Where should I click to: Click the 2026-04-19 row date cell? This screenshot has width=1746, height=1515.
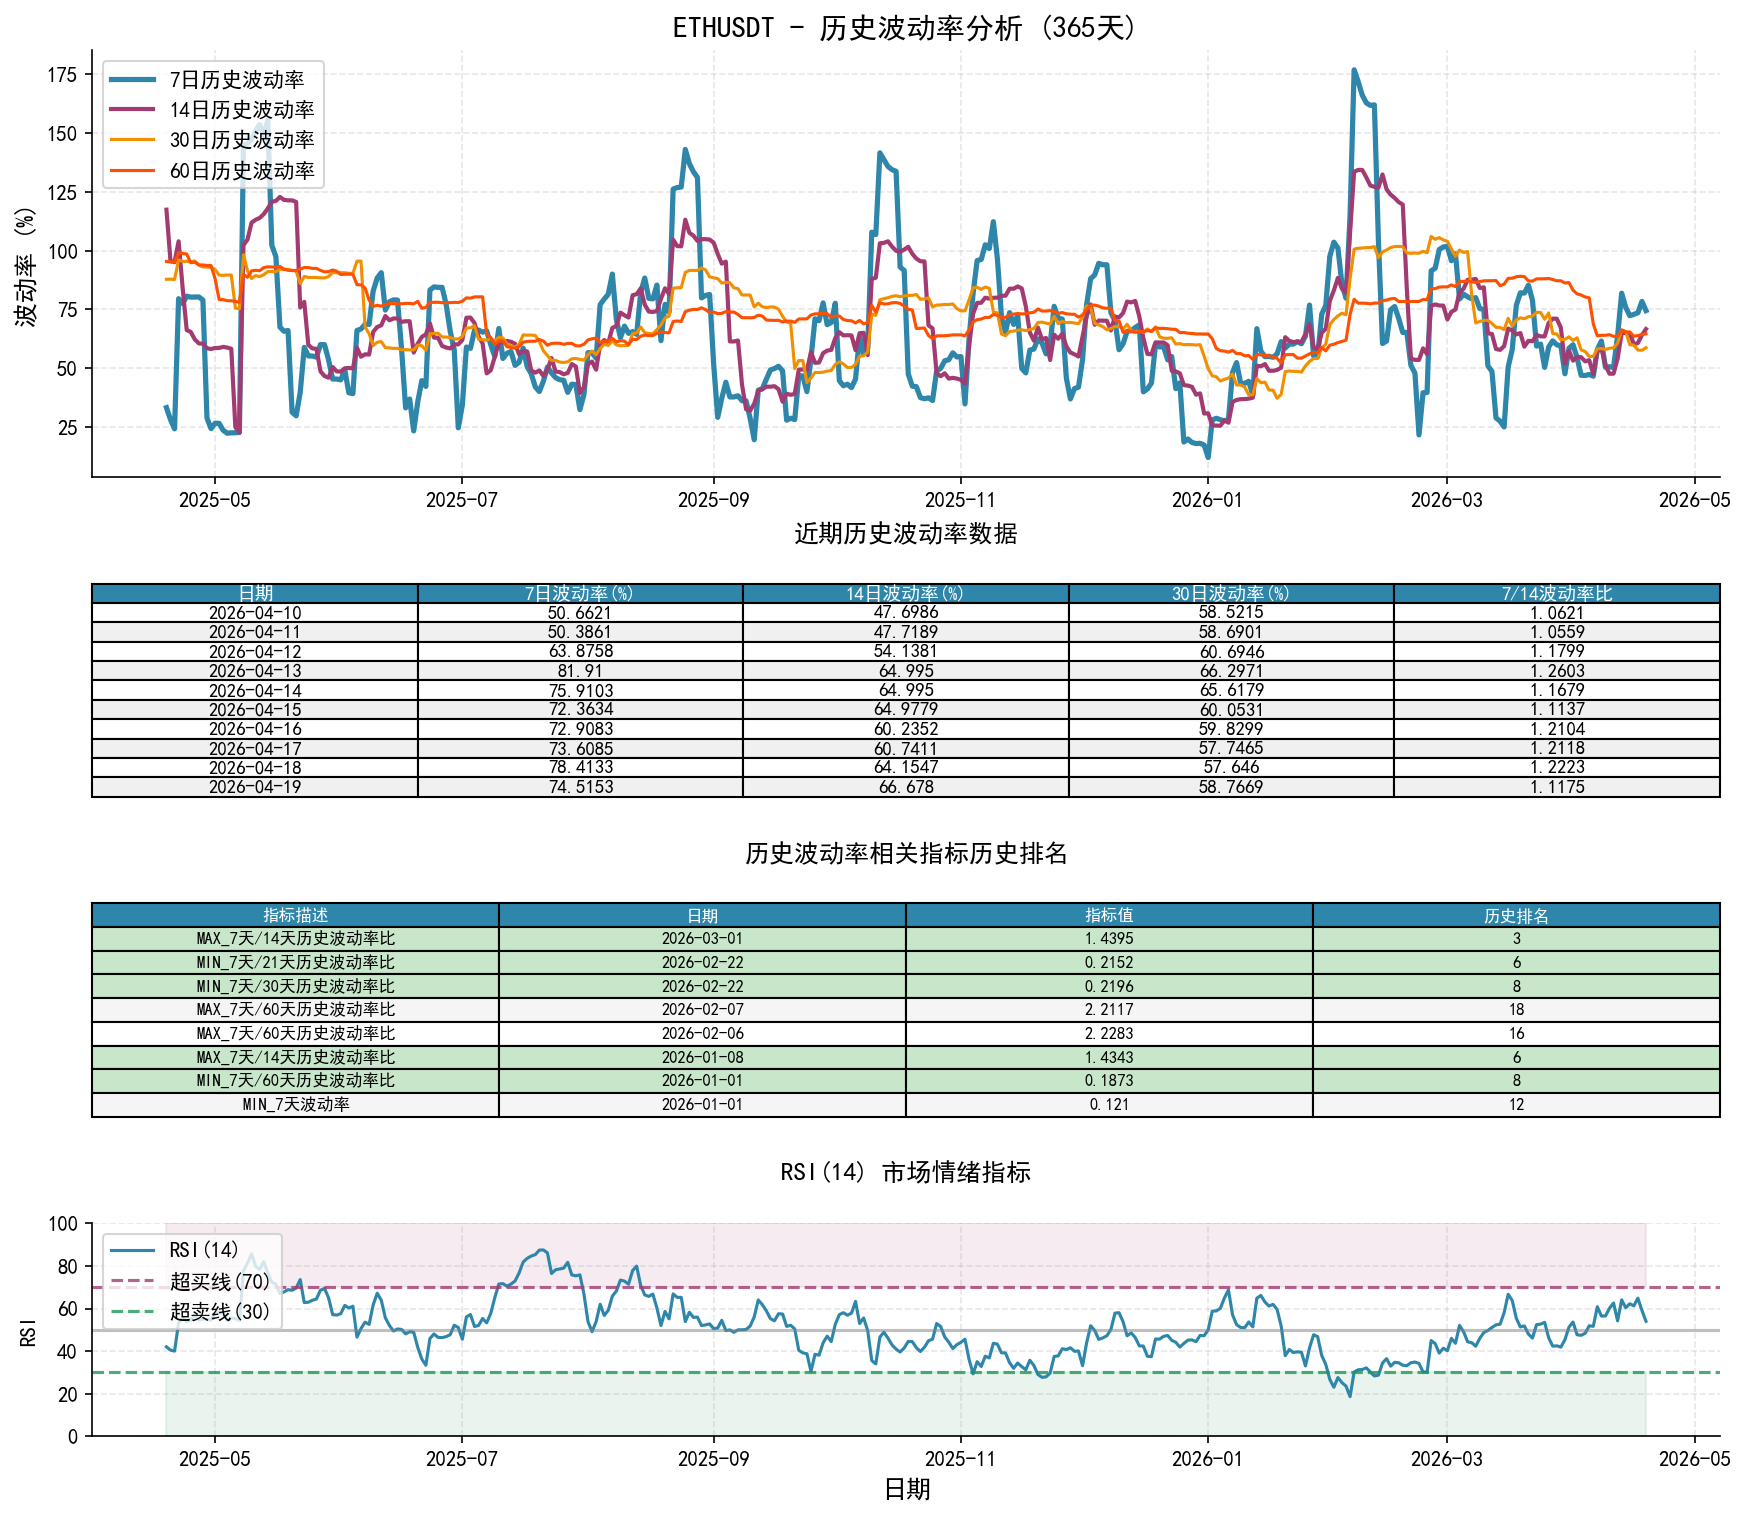(x=255, y=787)
